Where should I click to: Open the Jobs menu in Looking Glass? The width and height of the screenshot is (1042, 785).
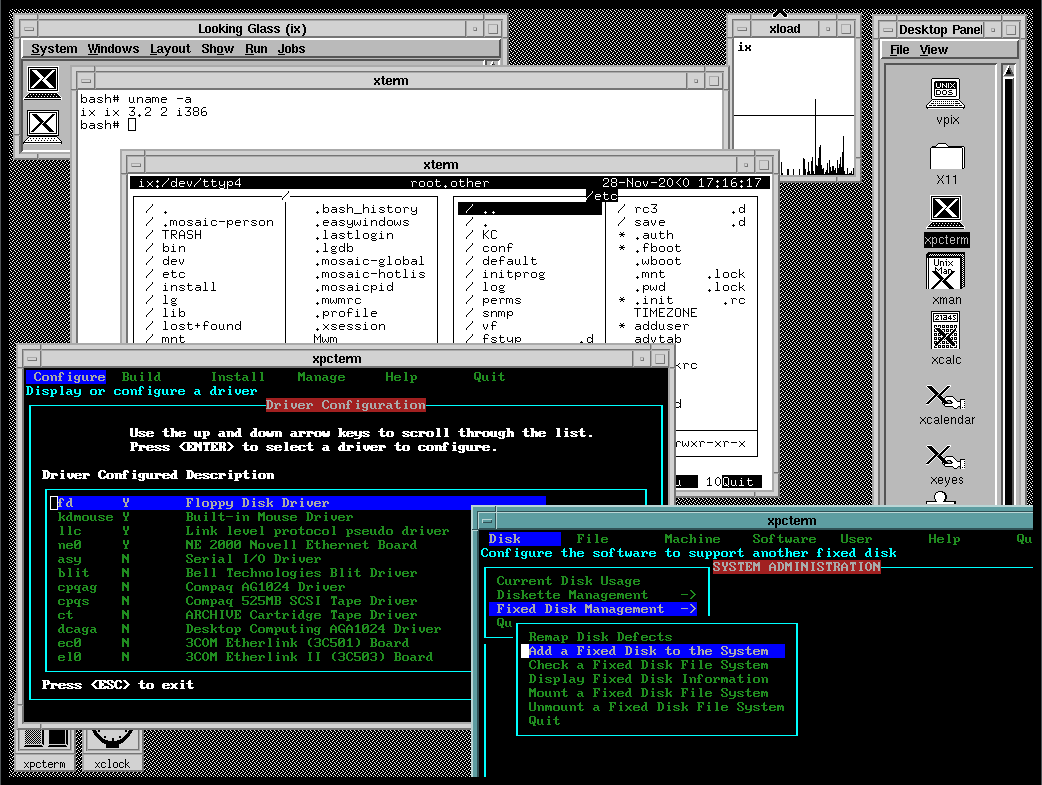(291, 49)
